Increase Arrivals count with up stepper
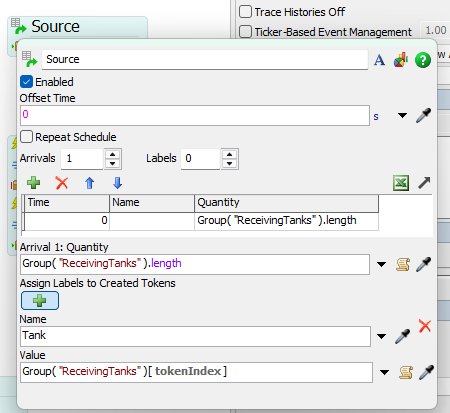Image resolution: width=450 pixels, height=413 pixels. coord(113,155)
